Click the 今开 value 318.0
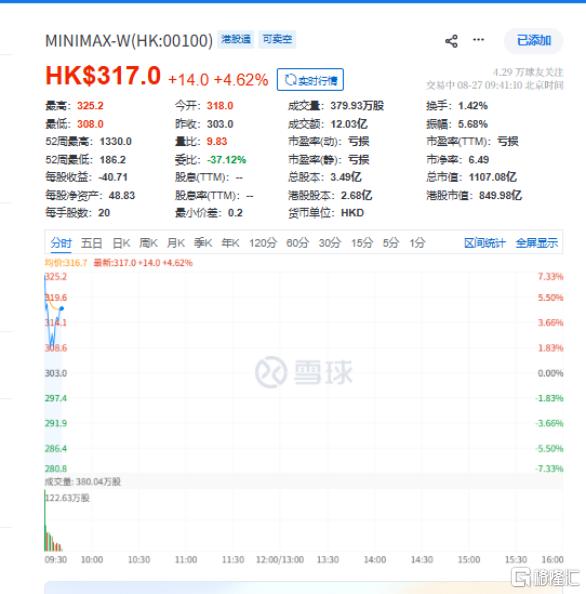This screenshot has height=594, width=586. click(x=220, y=106)
